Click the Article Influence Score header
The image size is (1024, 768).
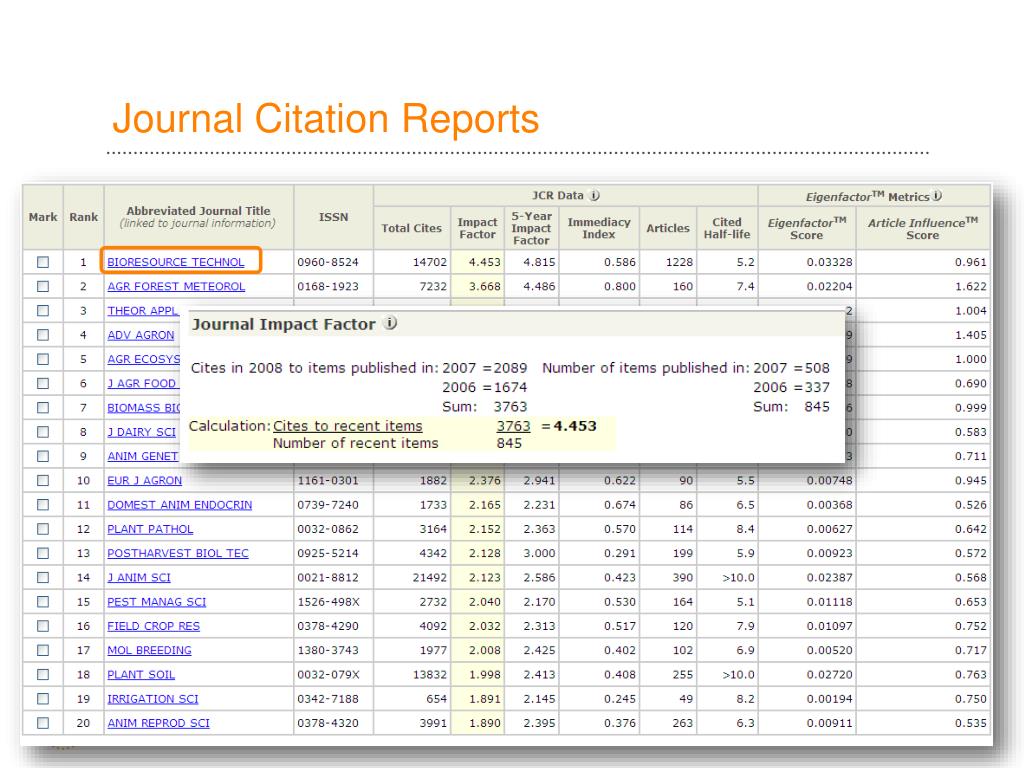[923, 229]
